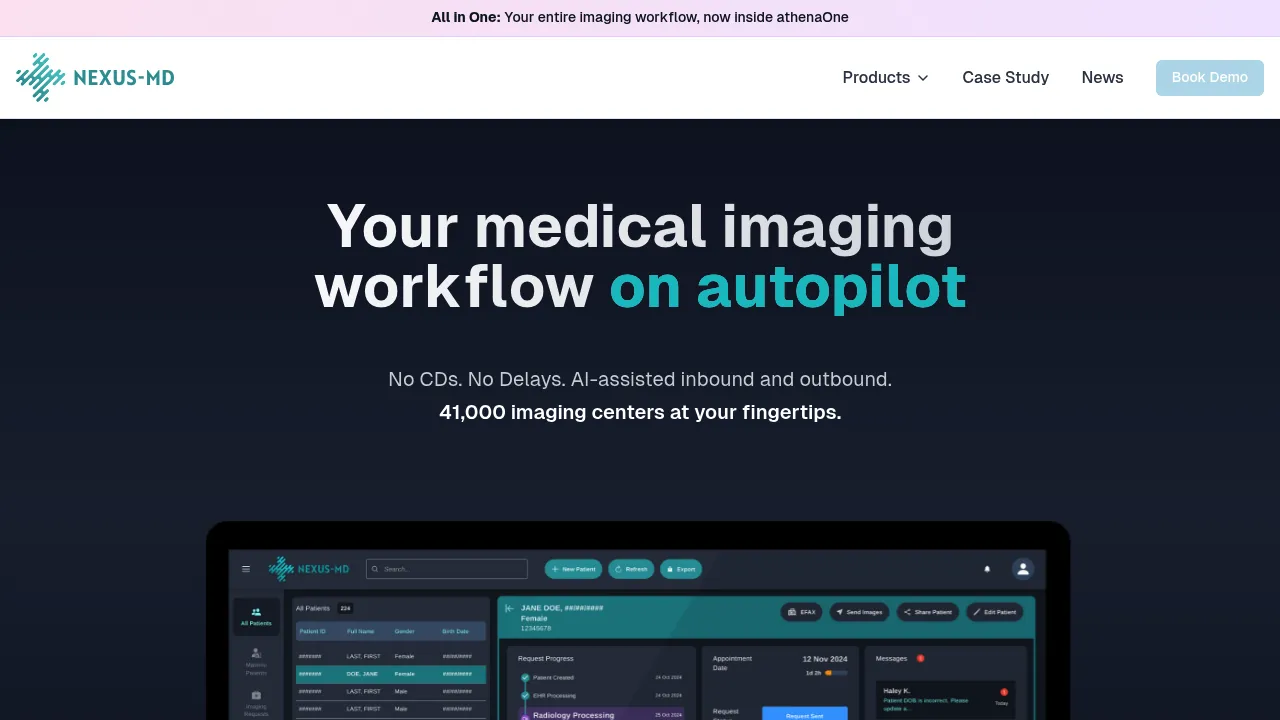1280x720 pixels.
Task: Click the Messages red notification badge
Action: [x=920, y=658]
